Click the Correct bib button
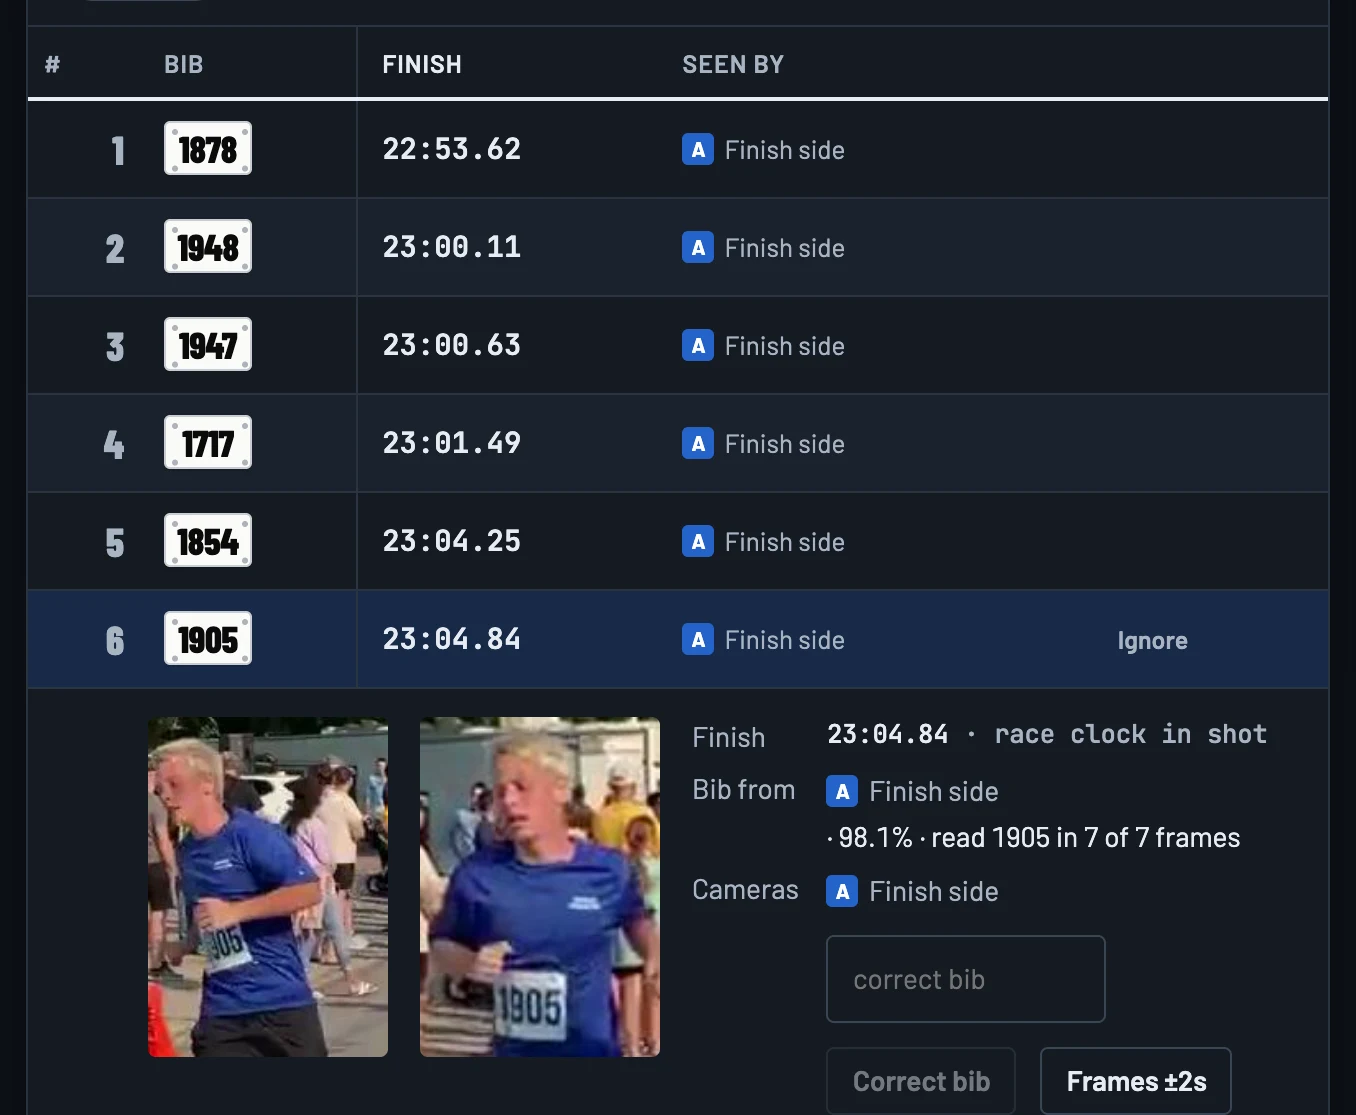The image size is (1356, 1115). 921,1081
